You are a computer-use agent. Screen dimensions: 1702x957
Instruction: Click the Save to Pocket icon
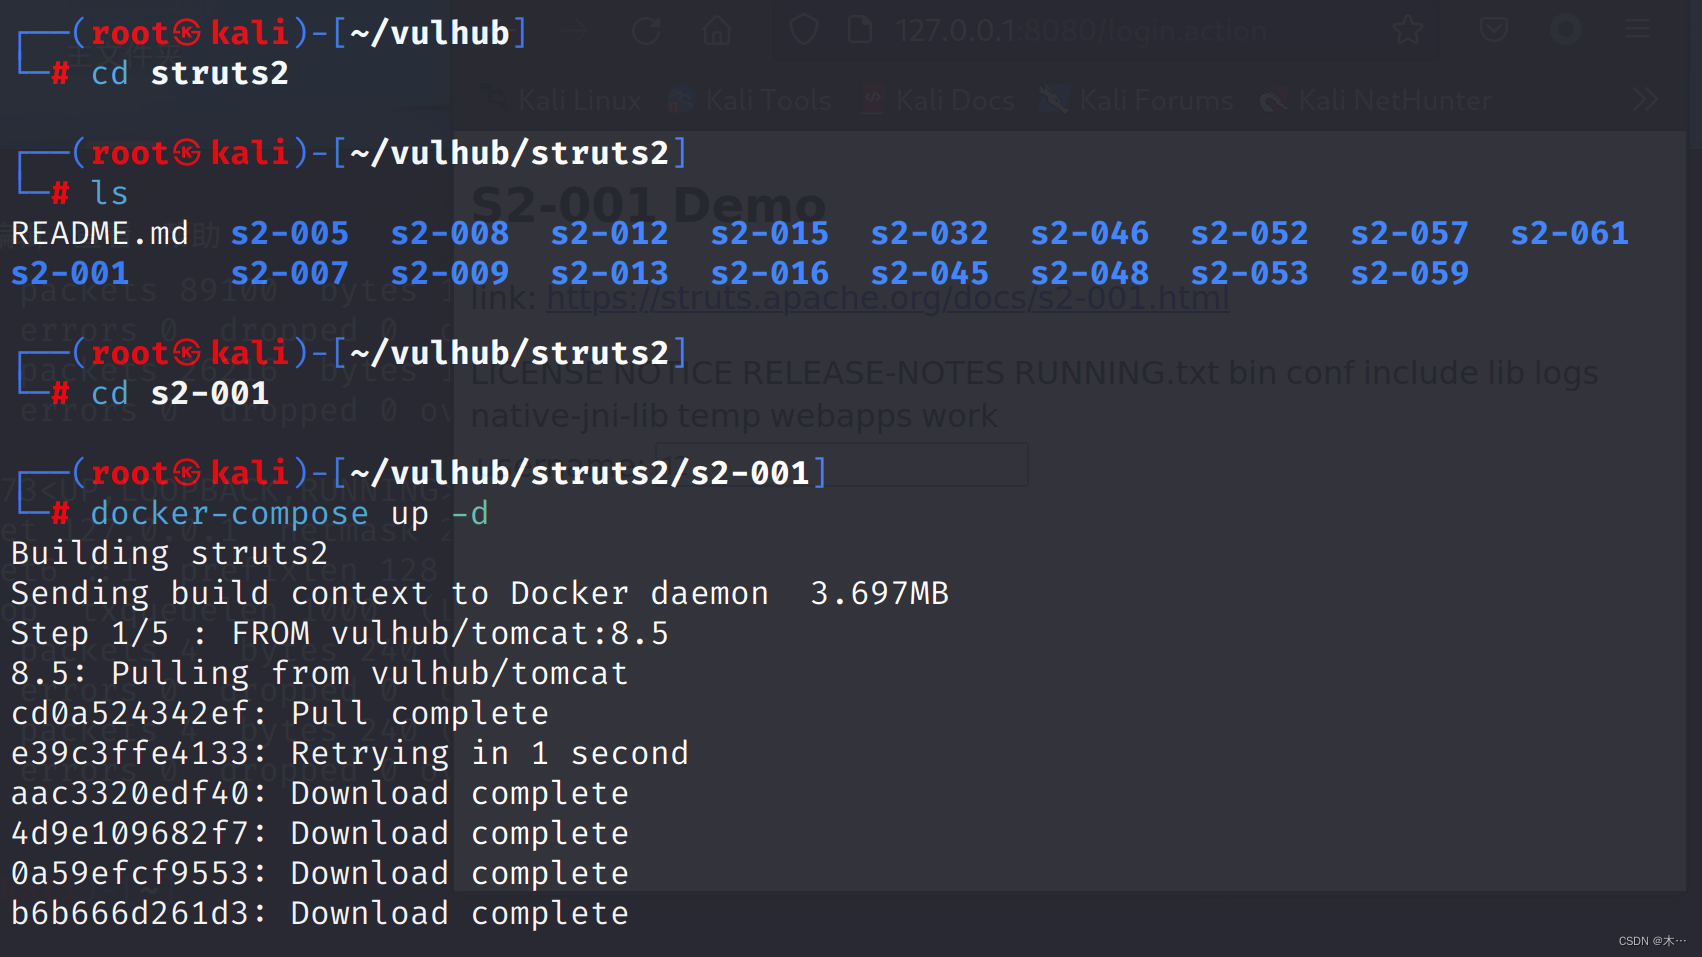pyautogui.click(x=1494, y=30)
